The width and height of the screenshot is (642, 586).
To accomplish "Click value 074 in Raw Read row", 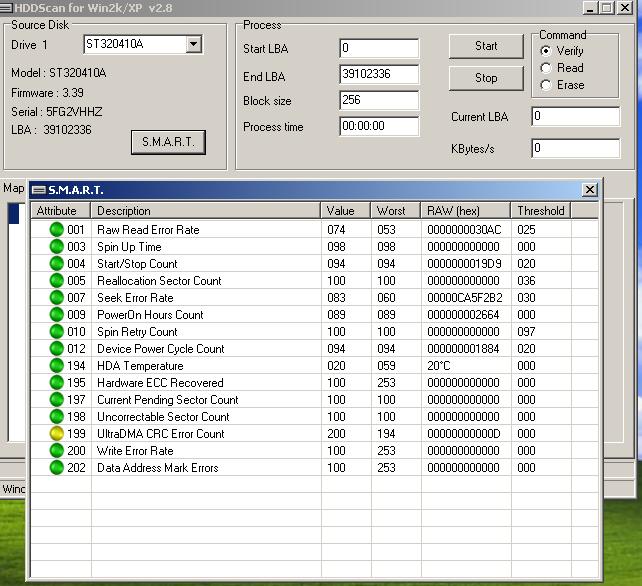I will point(336,230).
